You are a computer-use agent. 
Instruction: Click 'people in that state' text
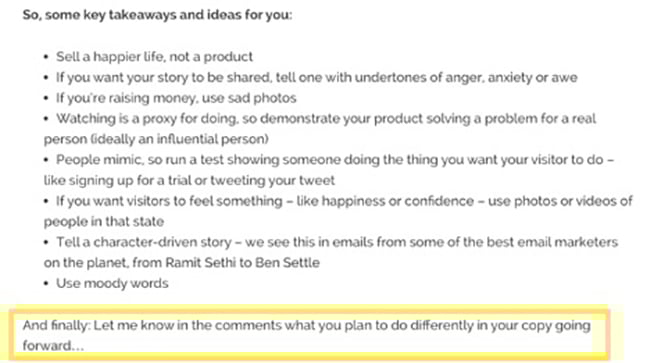click(104, 221)
